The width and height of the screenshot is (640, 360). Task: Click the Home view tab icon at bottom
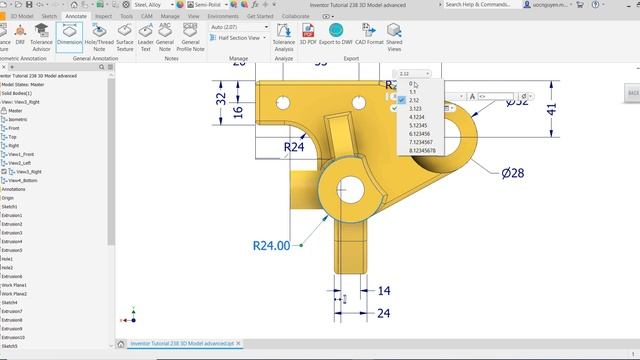(121, 344)
